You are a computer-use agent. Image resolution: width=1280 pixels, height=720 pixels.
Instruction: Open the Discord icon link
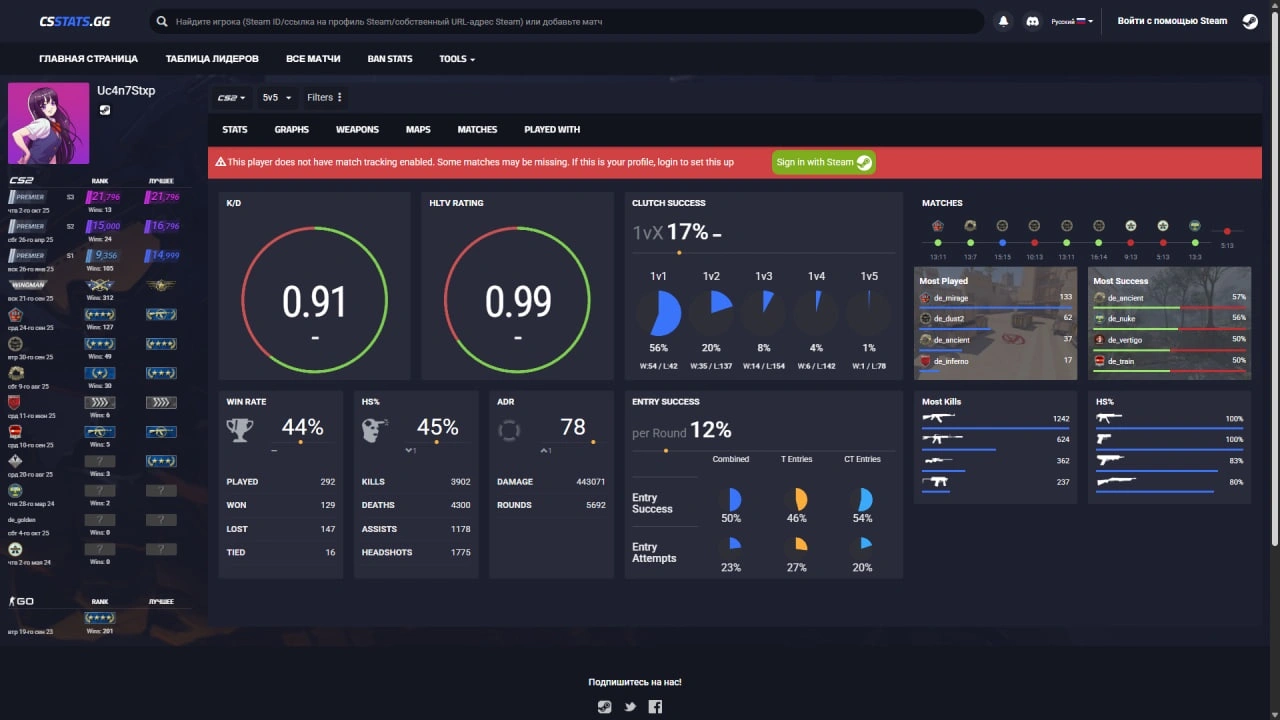pyautogui.click(x=1032, y=21)
